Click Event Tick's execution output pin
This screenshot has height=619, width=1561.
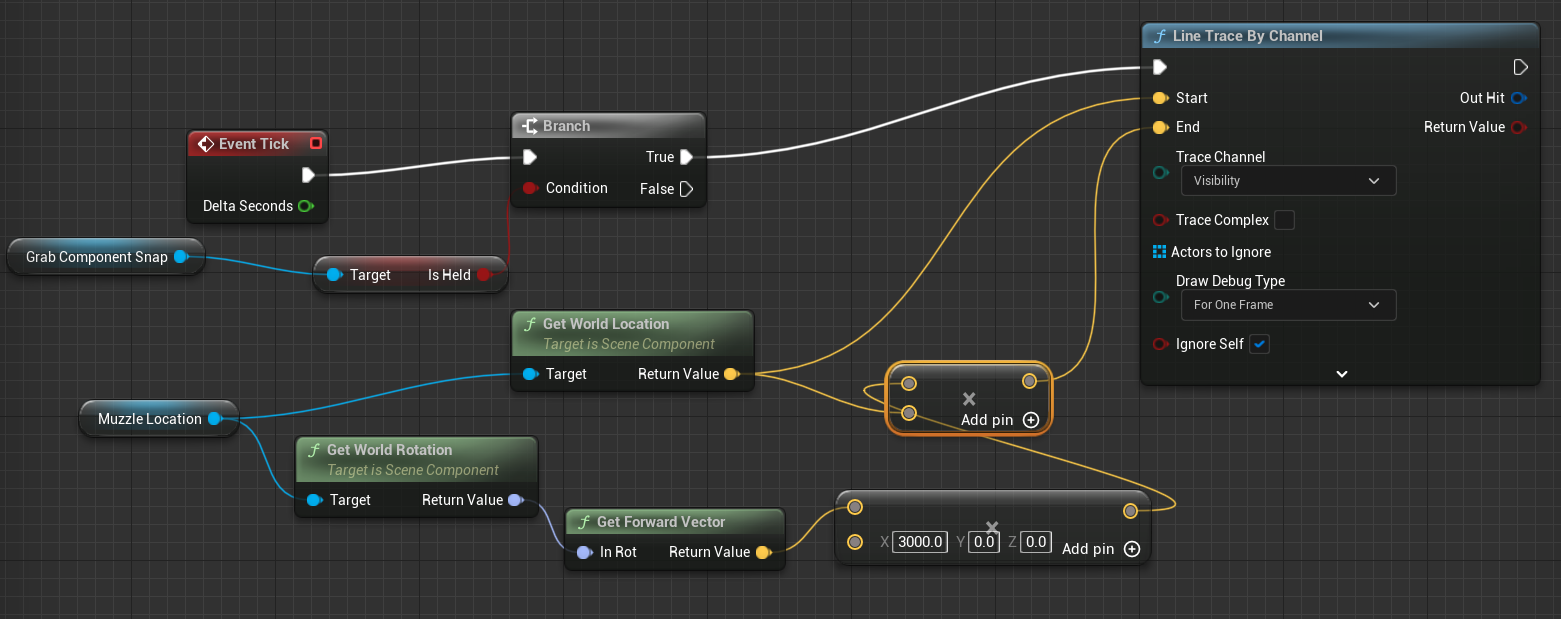click(x=308, y=175)
